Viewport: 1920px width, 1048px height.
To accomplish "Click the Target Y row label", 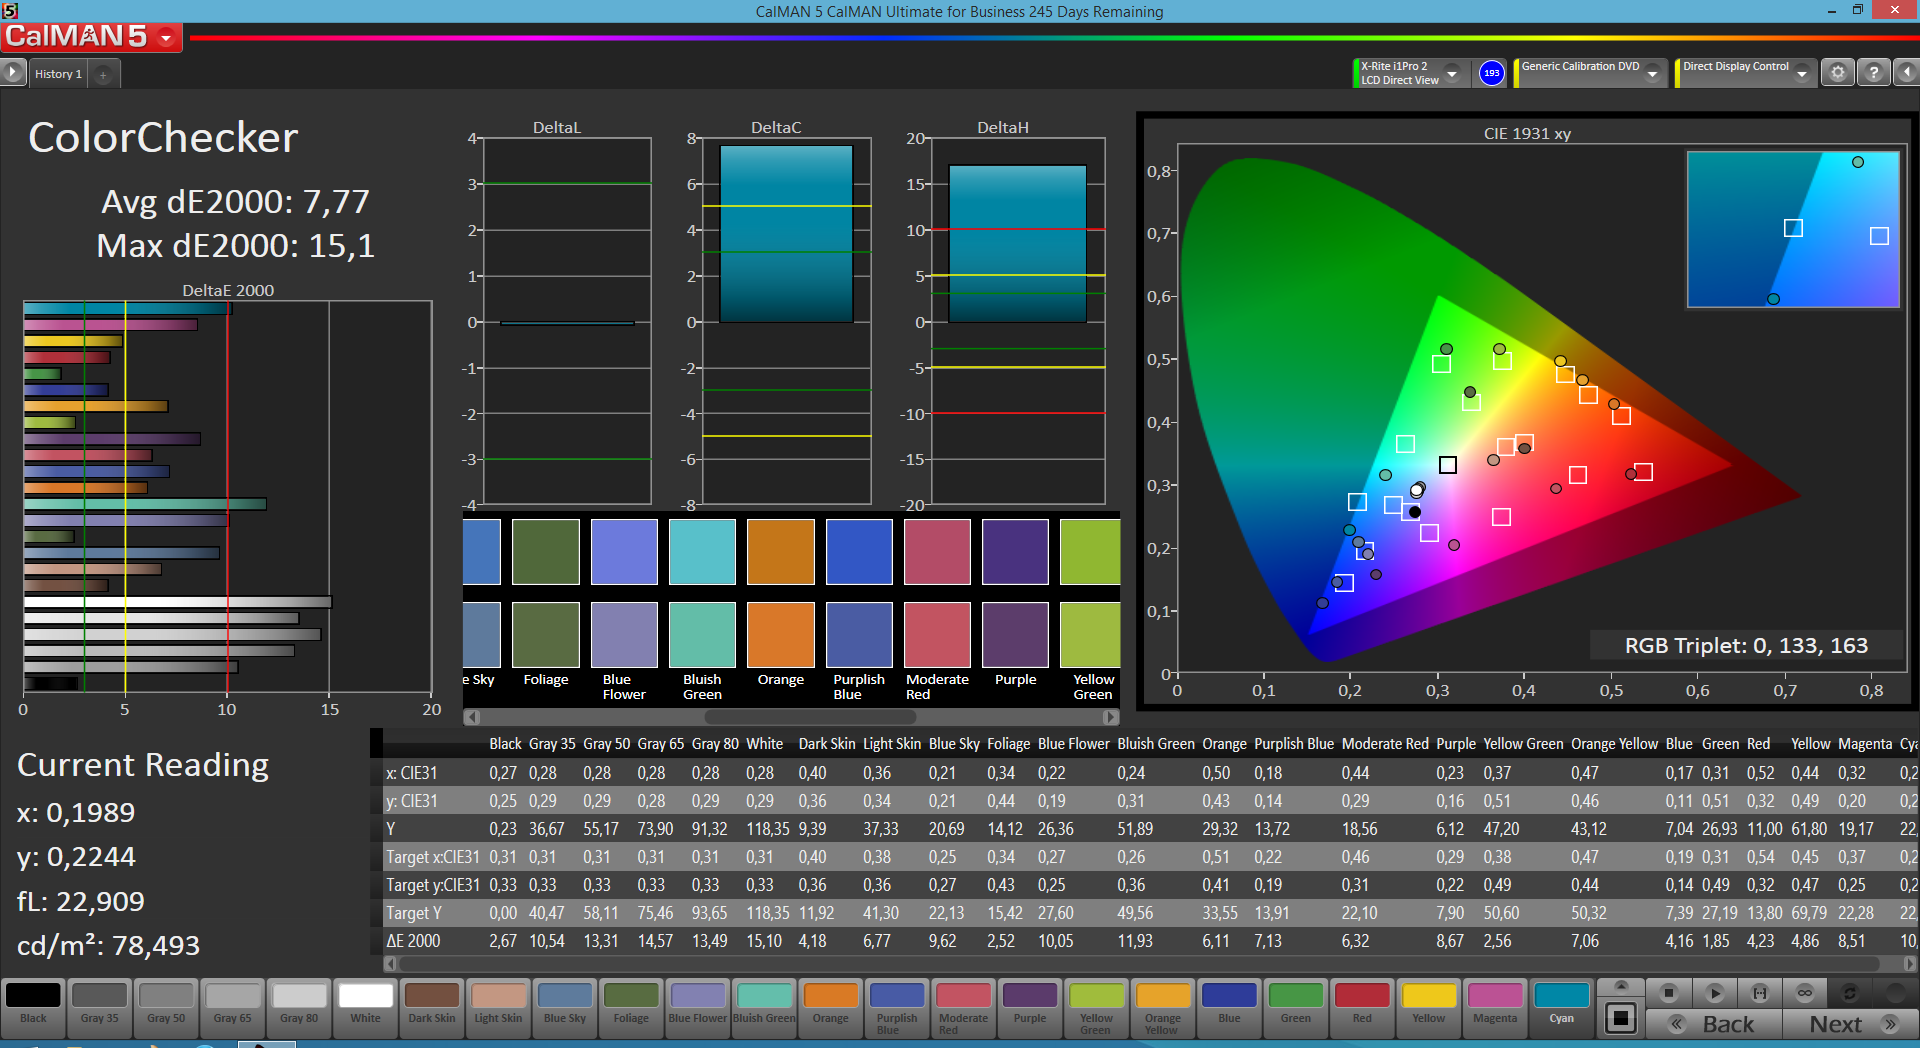I will click(x=413, y=913).
